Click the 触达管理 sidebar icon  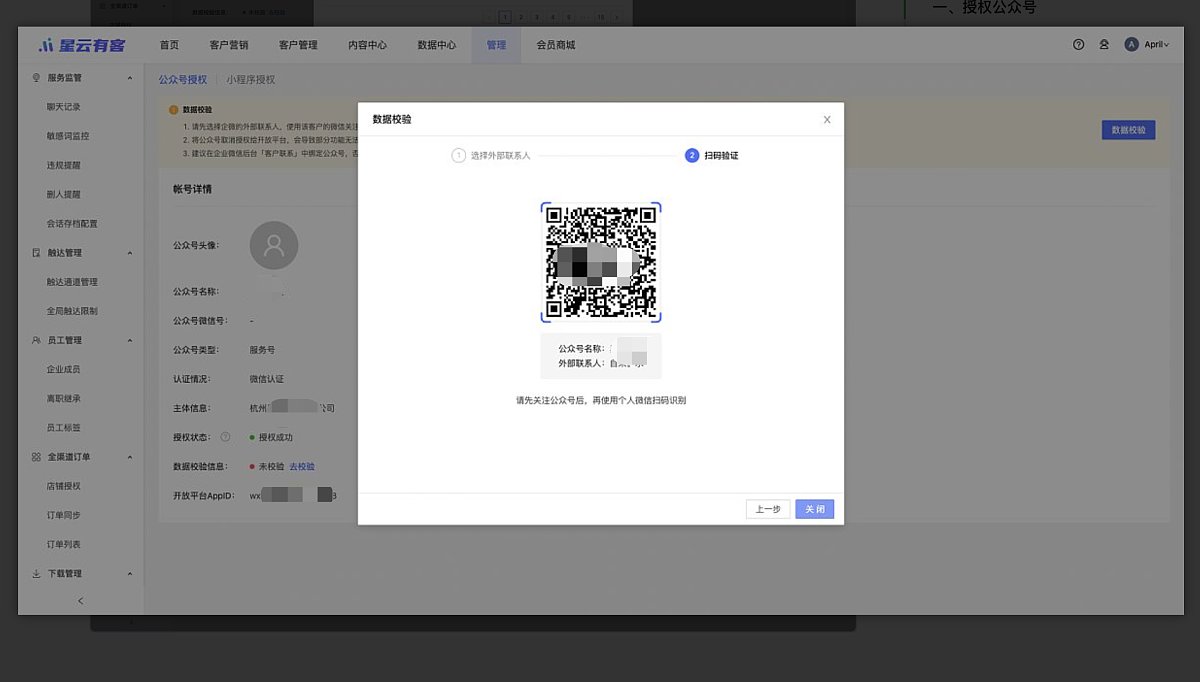[x=37, y=253]
